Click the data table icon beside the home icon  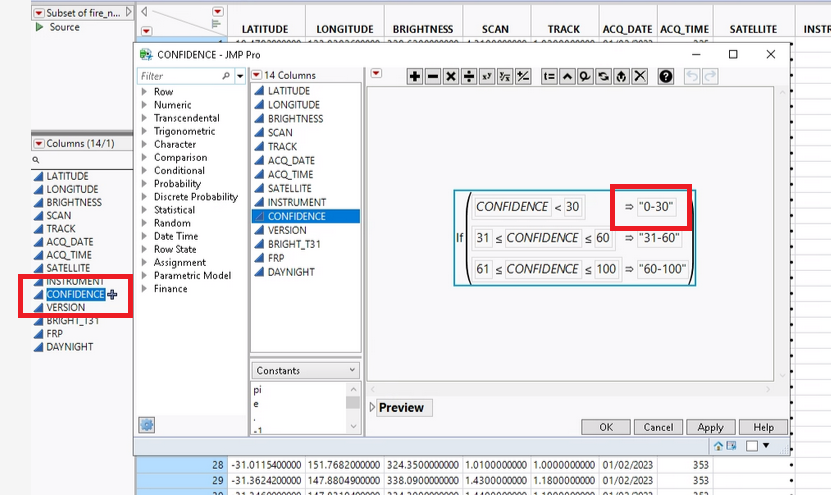(x=731, y=446)
